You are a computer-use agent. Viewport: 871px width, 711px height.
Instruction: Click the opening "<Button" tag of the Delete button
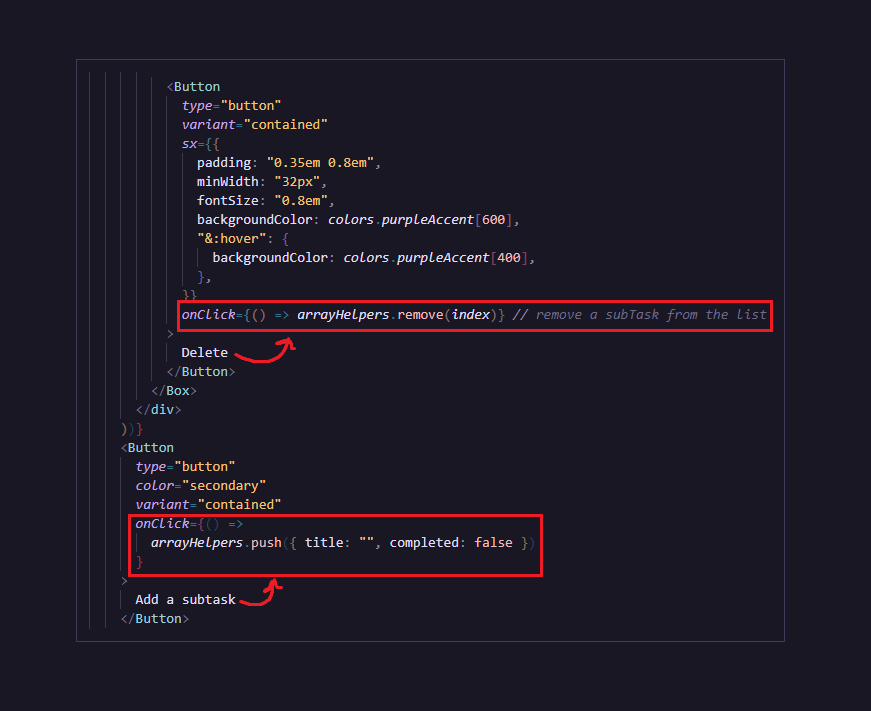click(x=193, y=87)
